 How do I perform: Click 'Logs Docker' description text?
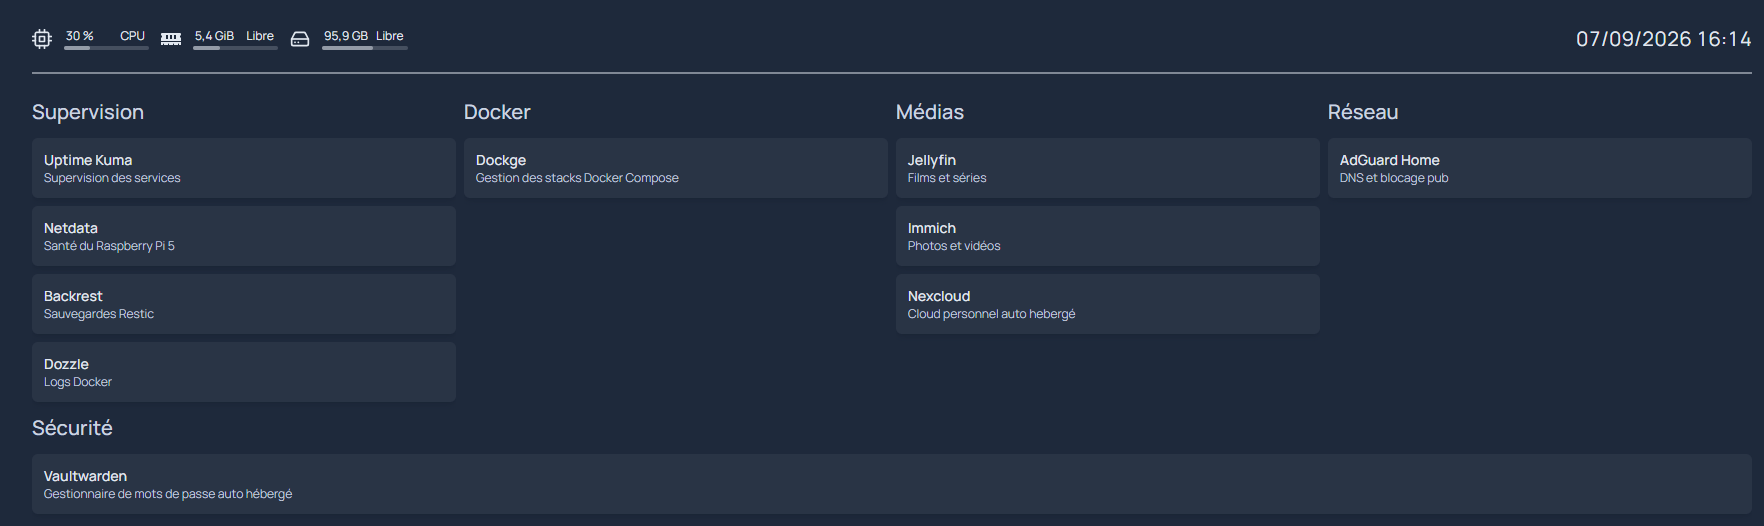click(x=78, y=382)
